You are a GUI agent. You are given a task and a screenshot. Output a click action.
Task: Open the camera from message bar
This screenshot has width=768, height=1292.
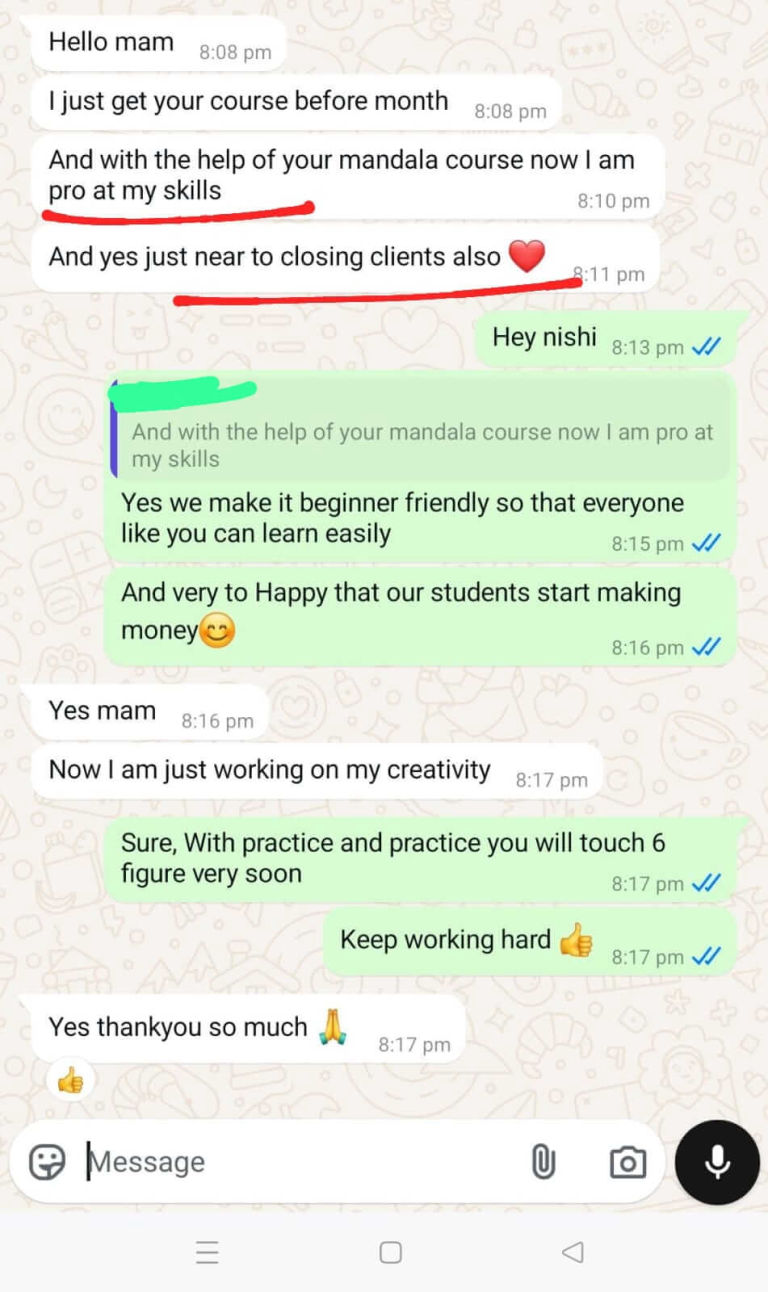(627, 1162)
